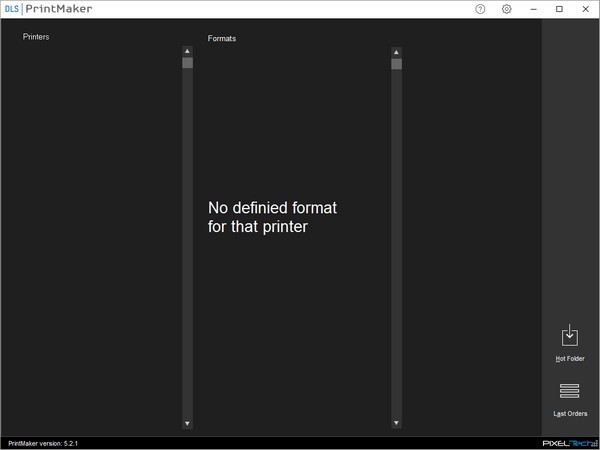Open the help question mark icon
This screenshot has height=450, width=600.
click(x=480, y=9)
